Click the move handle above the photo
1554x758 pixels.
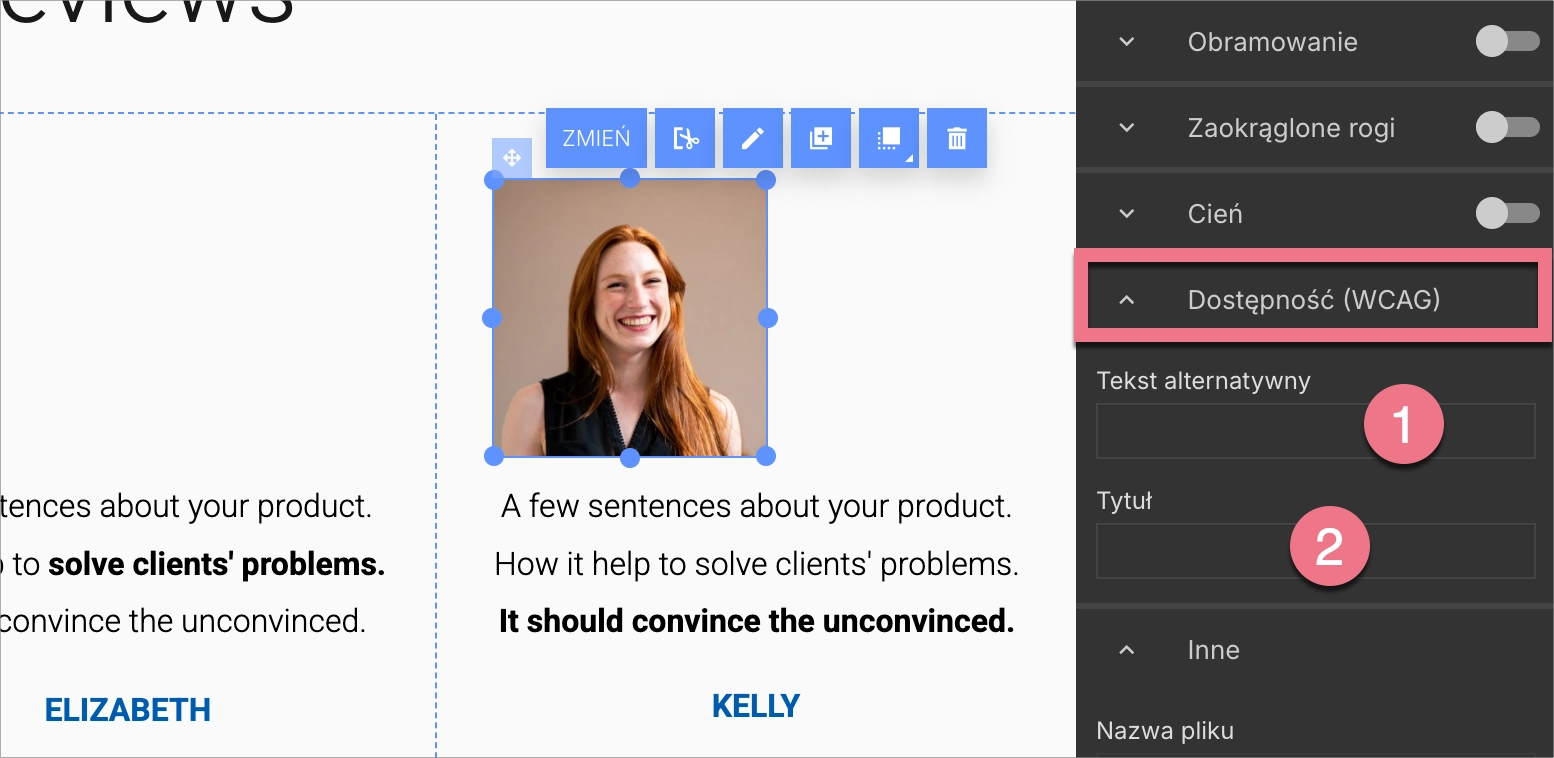tap(511, 157)
